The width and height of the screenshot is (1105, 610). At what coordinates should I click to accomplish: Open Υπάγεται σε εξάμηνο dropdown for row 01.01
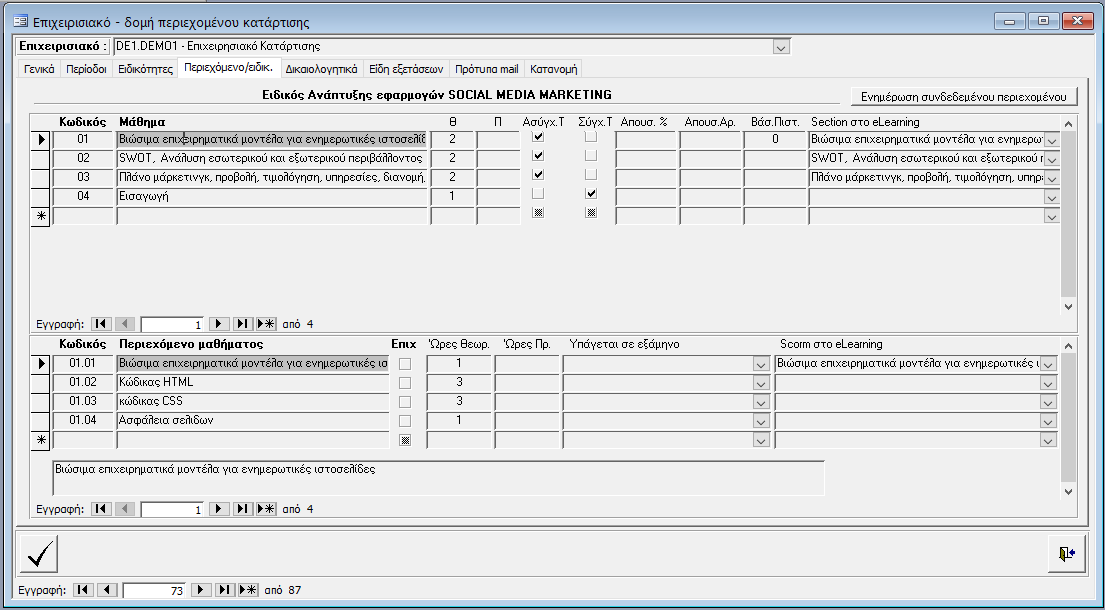click(761, 364)
